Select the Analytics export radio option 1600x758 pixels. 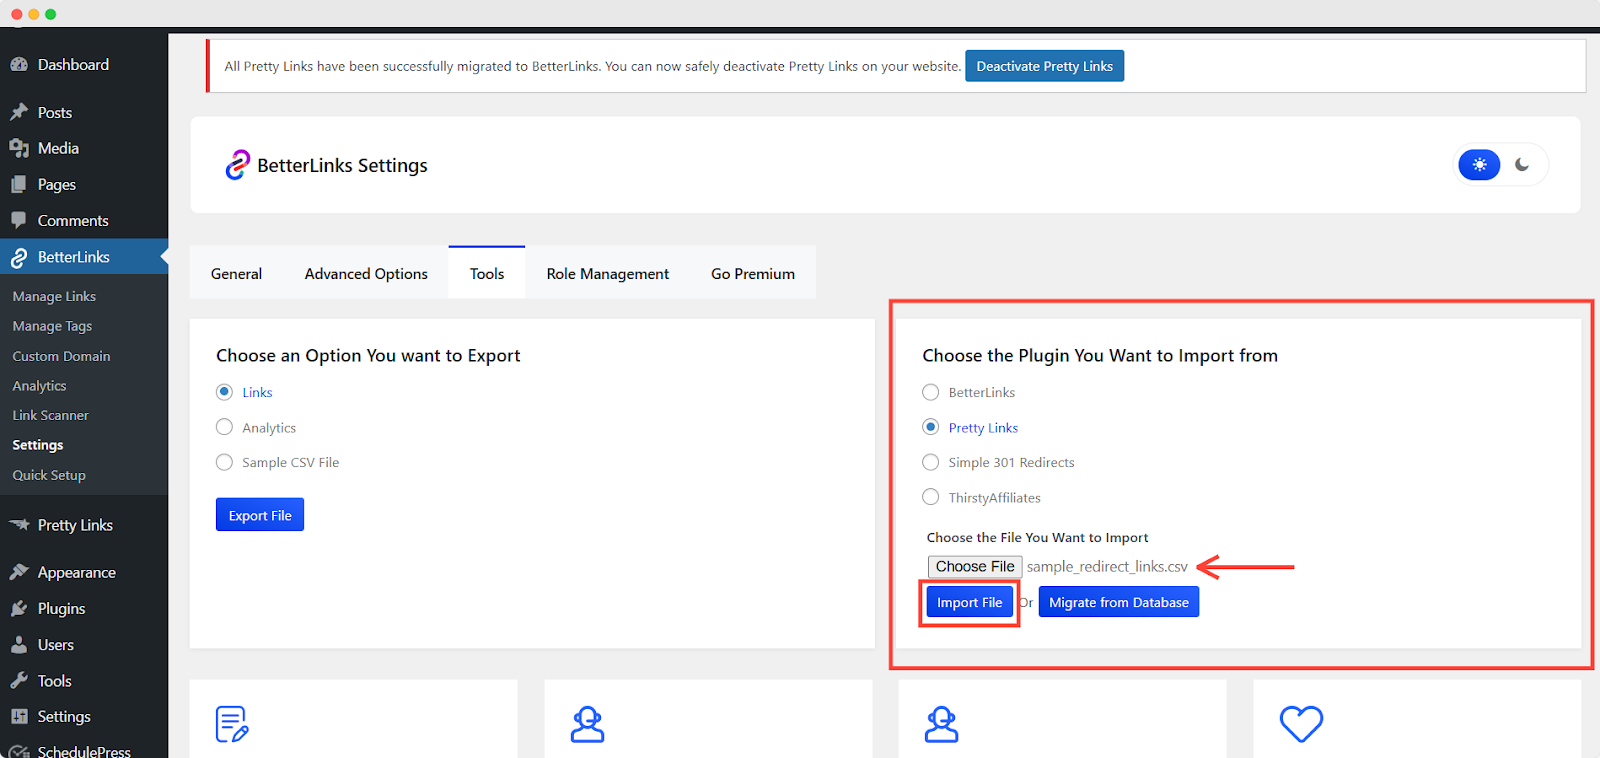[225, 427]
